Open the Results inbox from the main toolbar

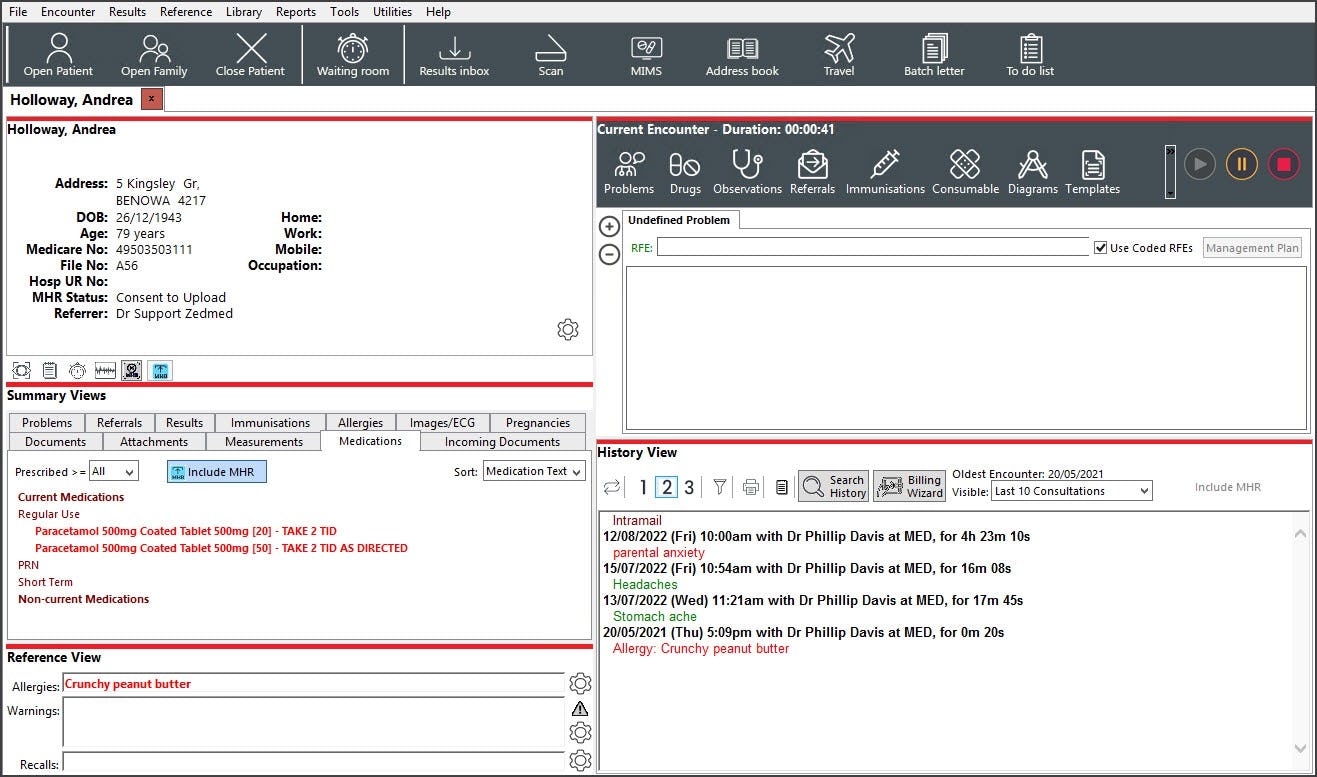[454, 52]
